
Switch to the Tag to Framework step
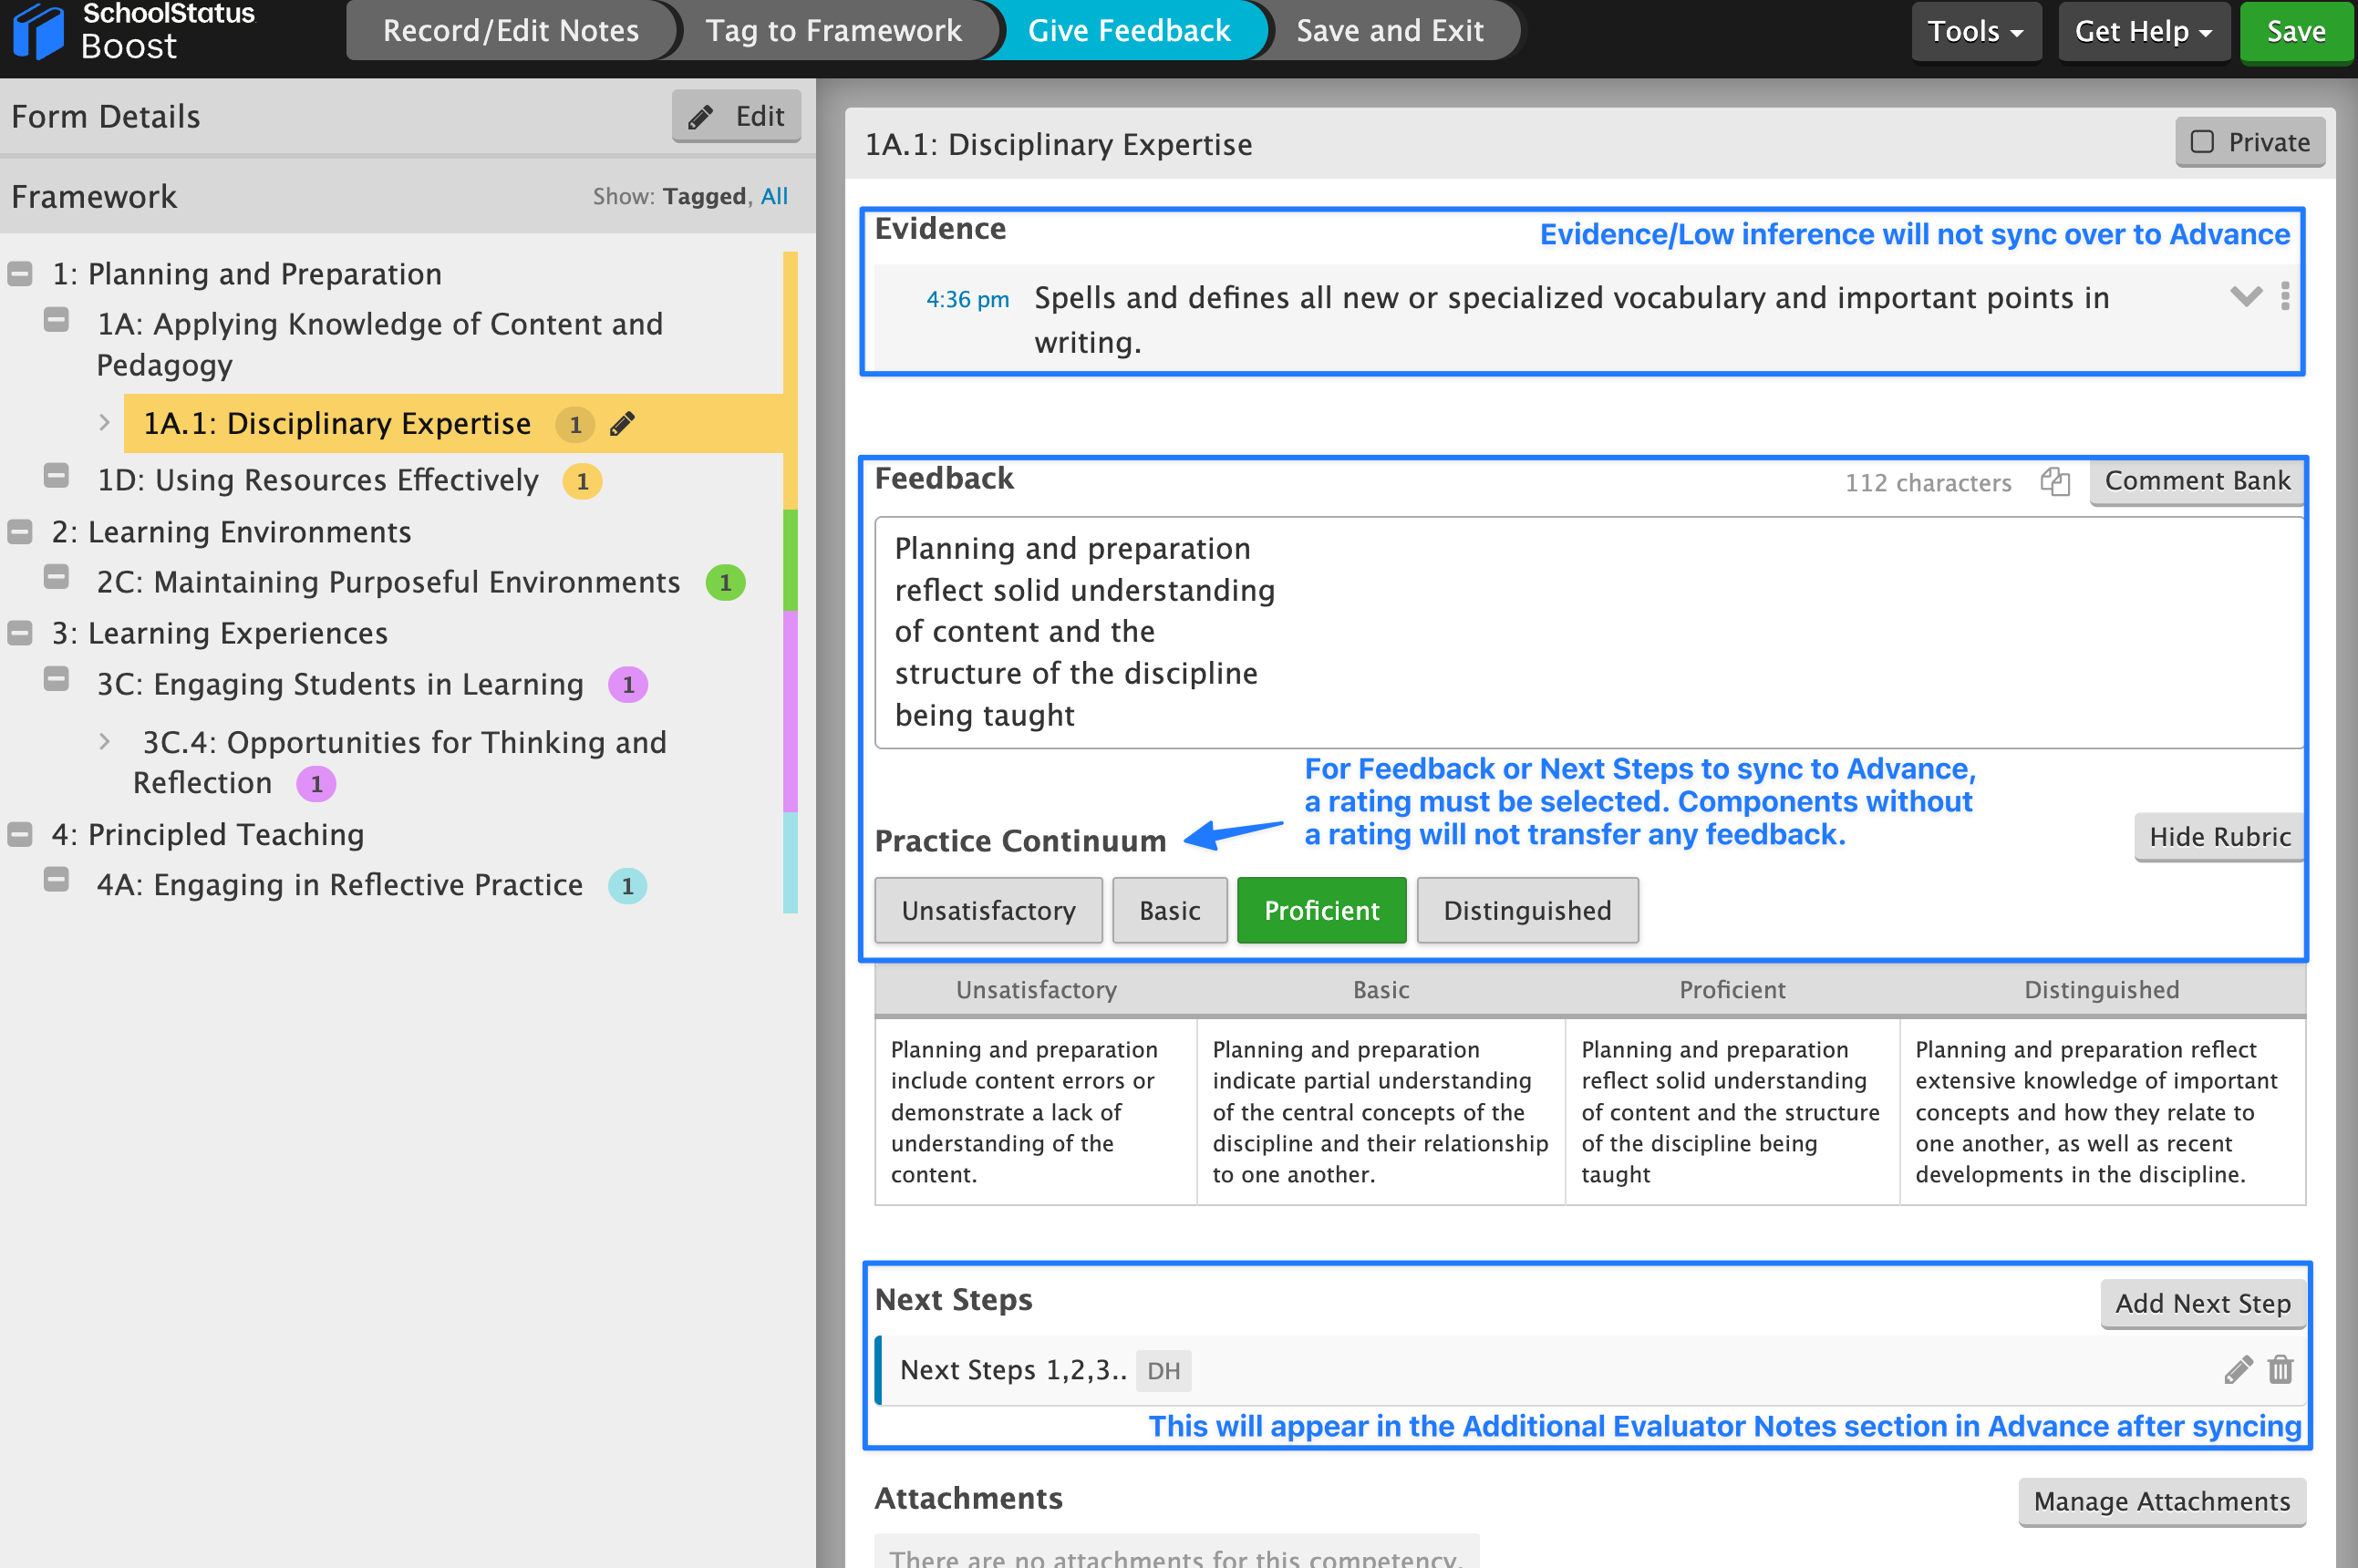[x=833, y=31]
